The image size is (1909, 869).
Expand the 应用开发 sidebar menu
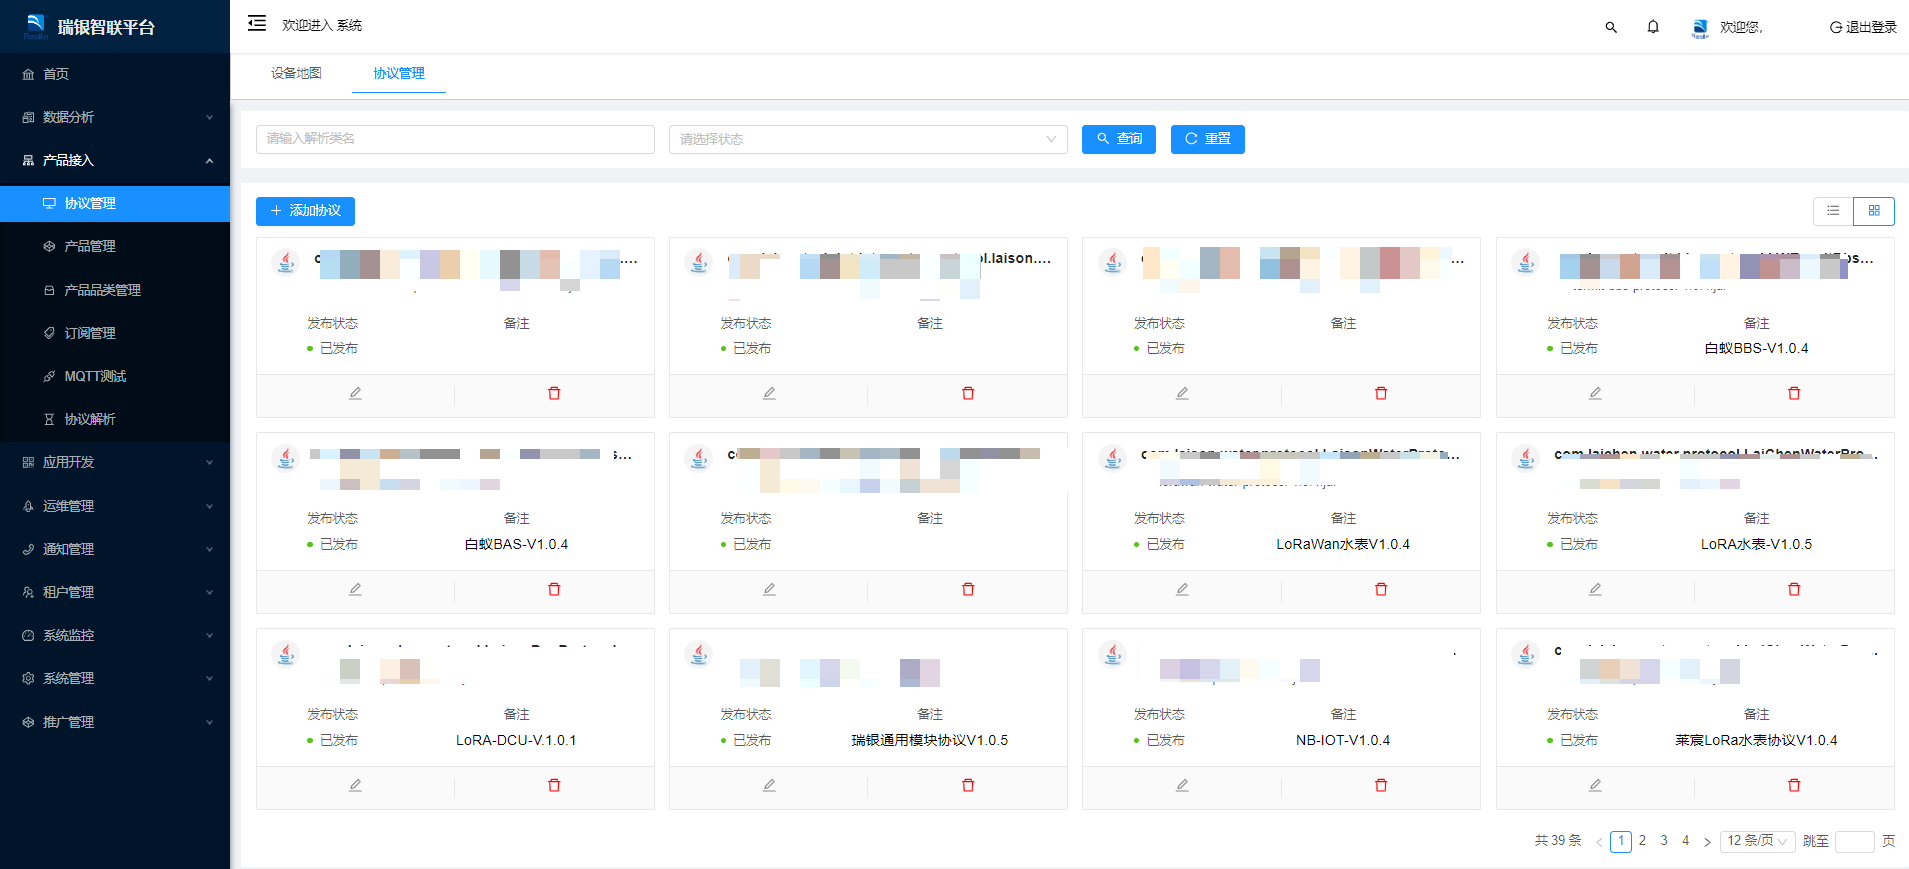coord(115,462)
